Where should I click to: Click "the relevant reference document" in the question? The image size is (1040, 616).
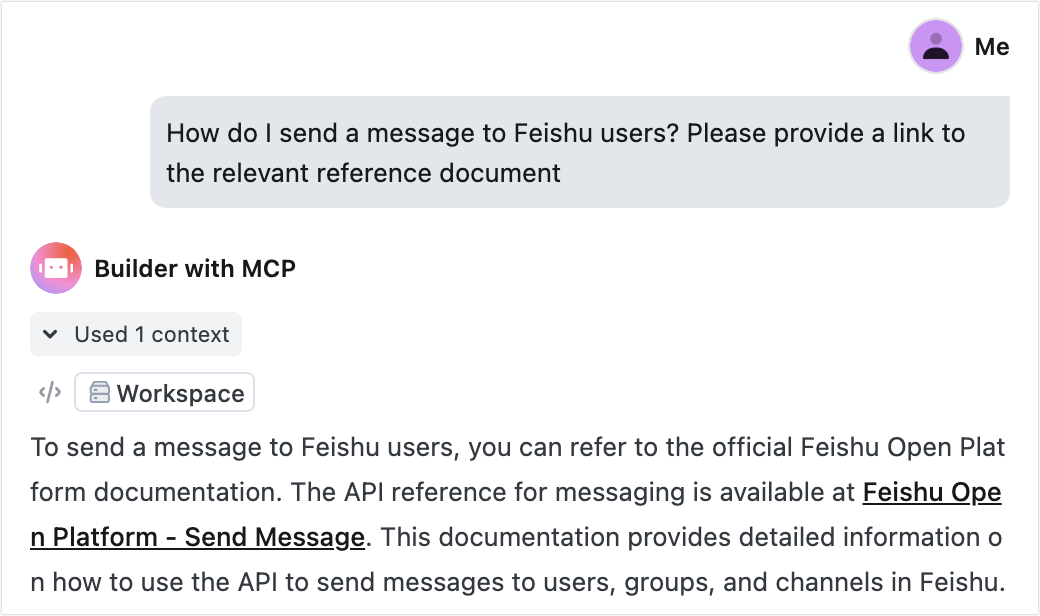click(x=363, y=172)
